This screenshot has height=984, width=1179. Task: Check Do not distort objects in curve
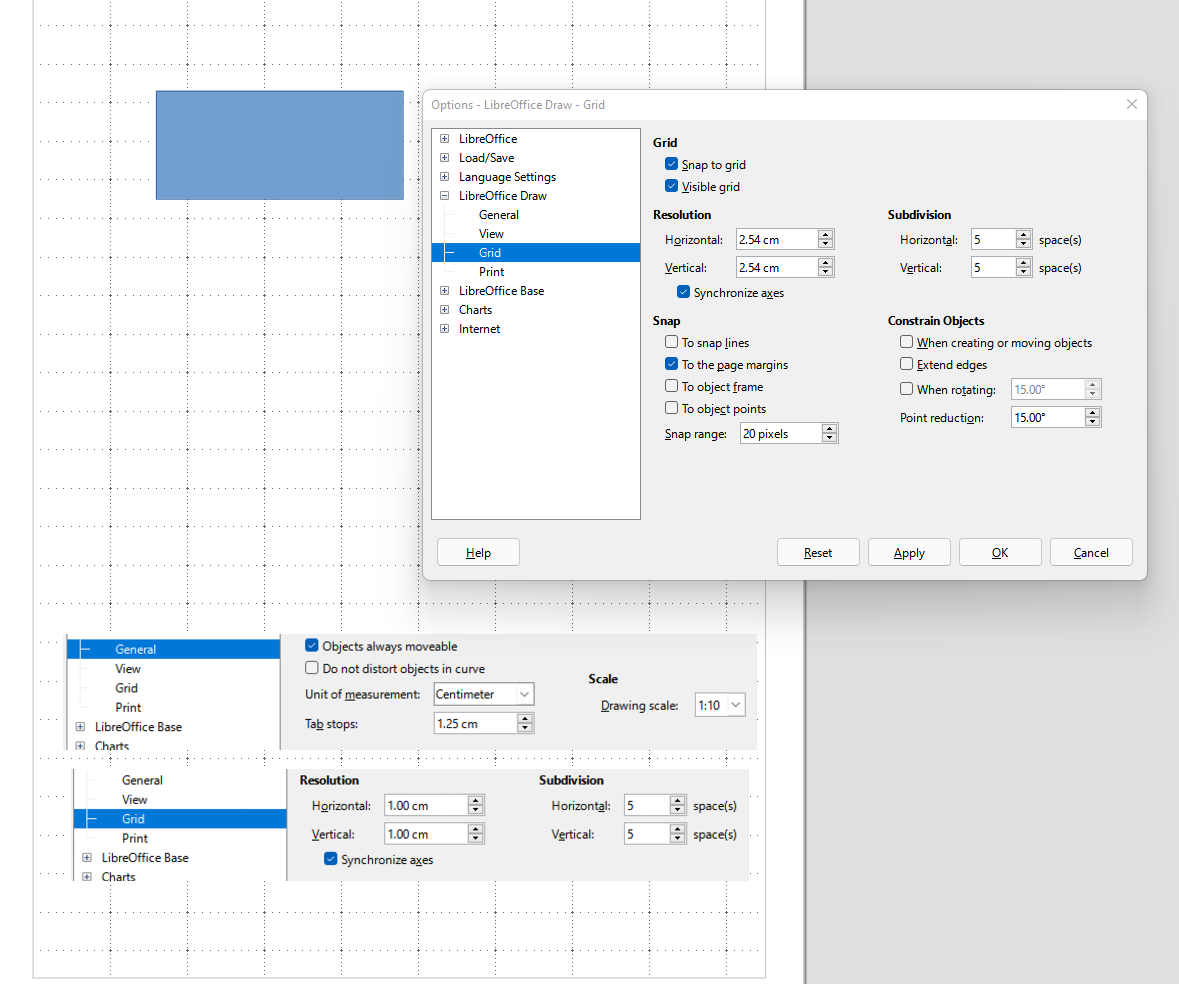pyautogui.click(x=312, y=668)
